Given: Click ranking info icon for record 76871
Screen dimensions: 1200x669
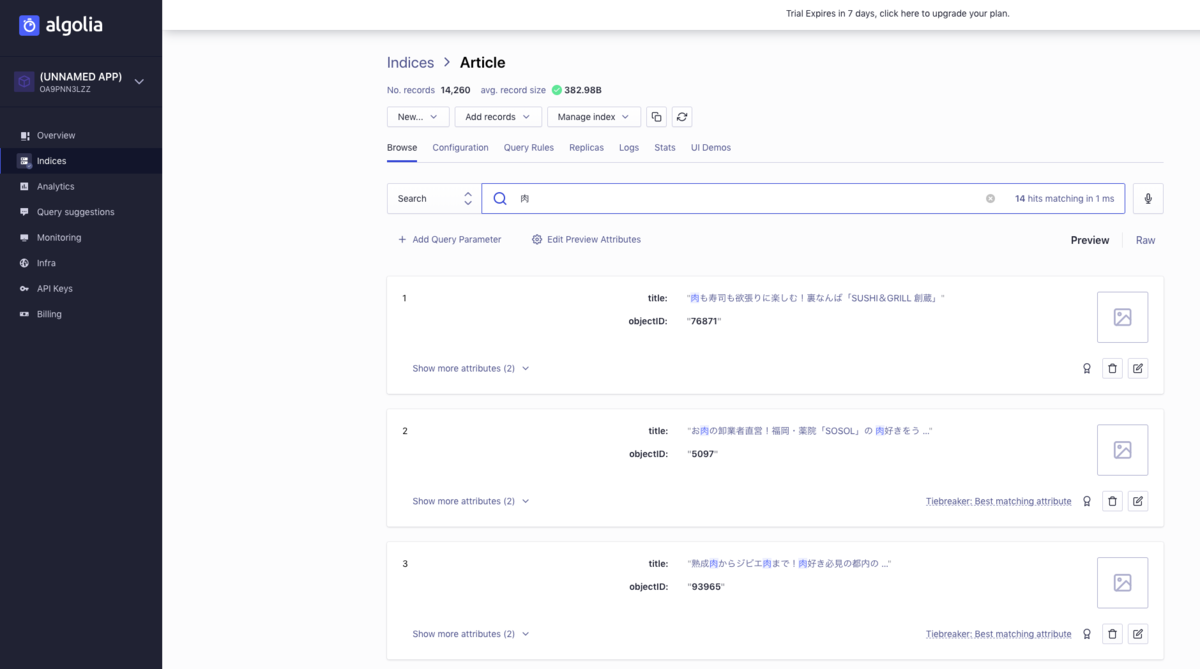Looking at the screenshot, I should 1087,368.
